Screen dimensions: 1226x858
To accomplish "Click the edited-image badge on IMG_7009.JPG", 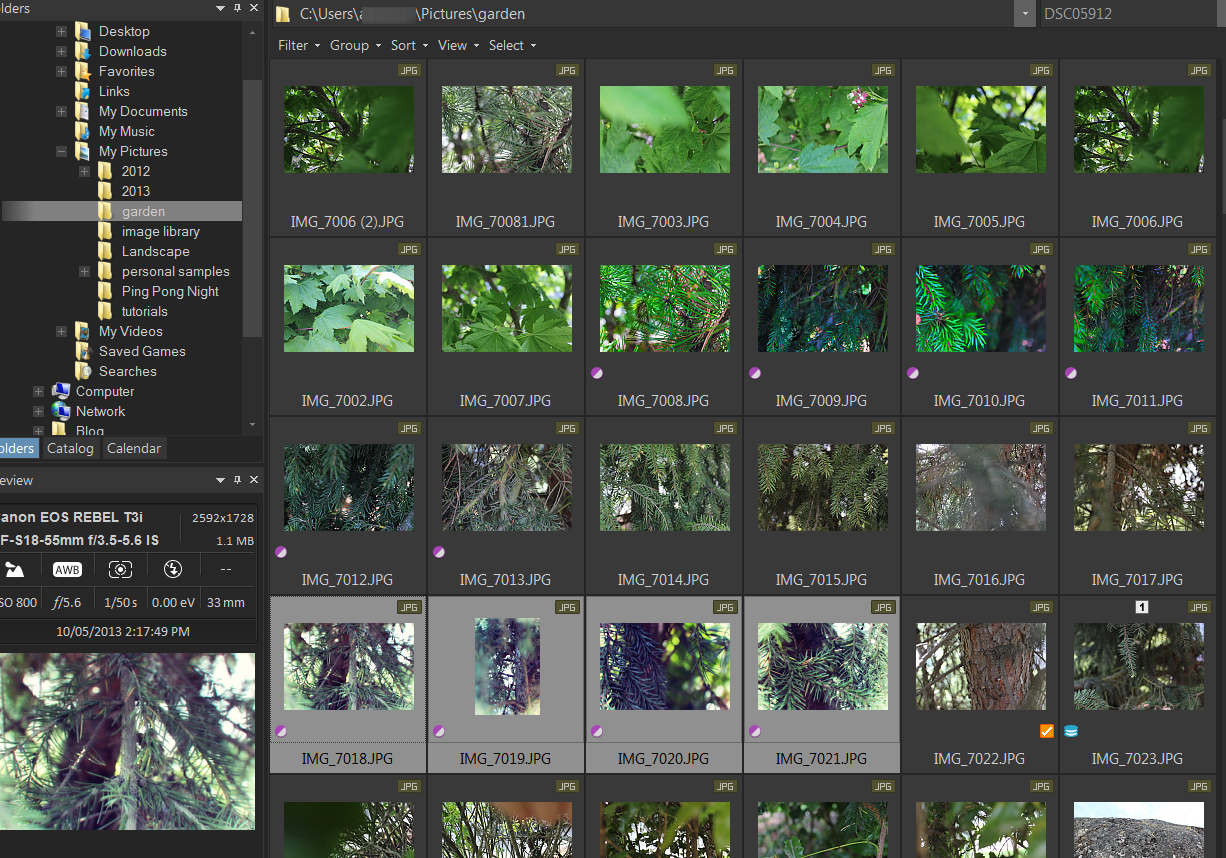I will coord(755,373).
